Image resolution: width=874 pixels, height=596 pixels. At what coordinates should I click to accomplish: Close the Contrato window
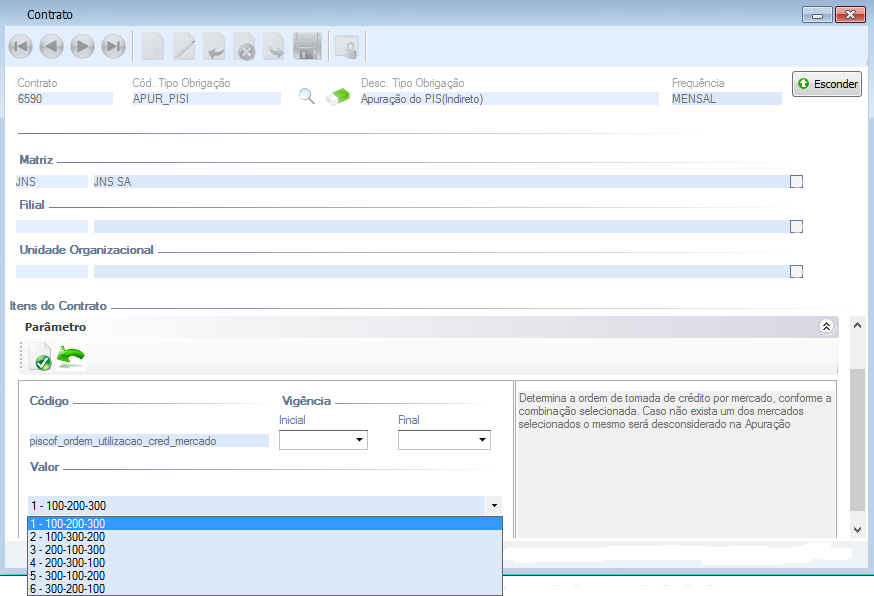point(850,14)
